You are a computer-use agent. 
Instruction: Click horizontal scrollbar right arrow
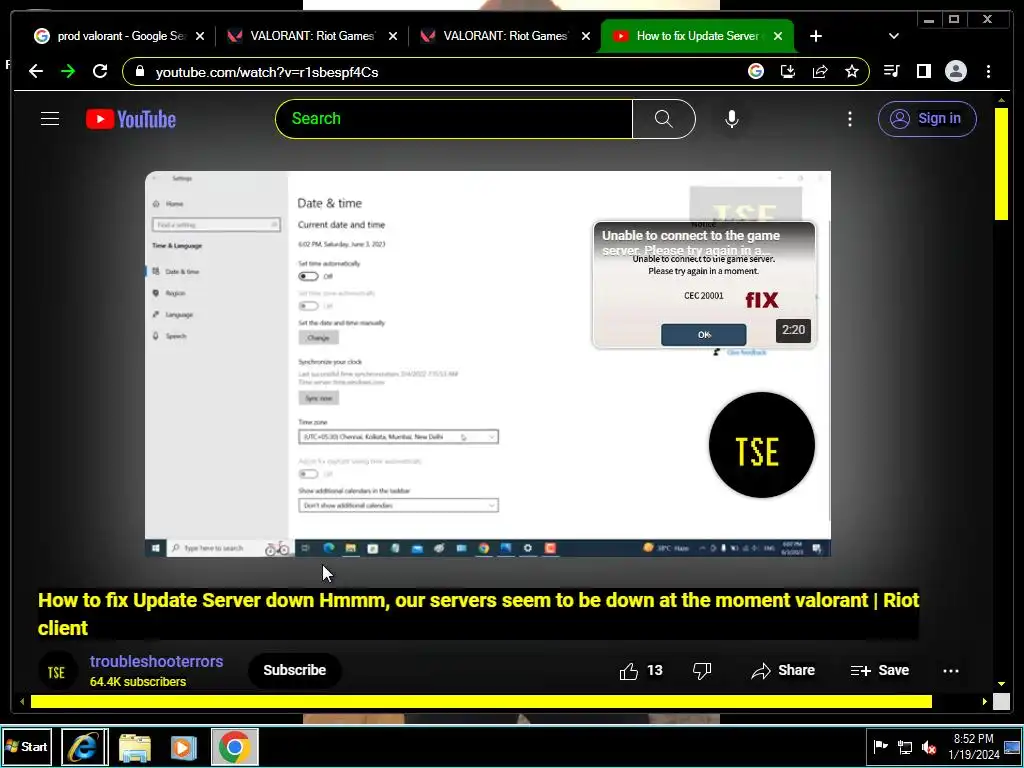pos(985,701)
